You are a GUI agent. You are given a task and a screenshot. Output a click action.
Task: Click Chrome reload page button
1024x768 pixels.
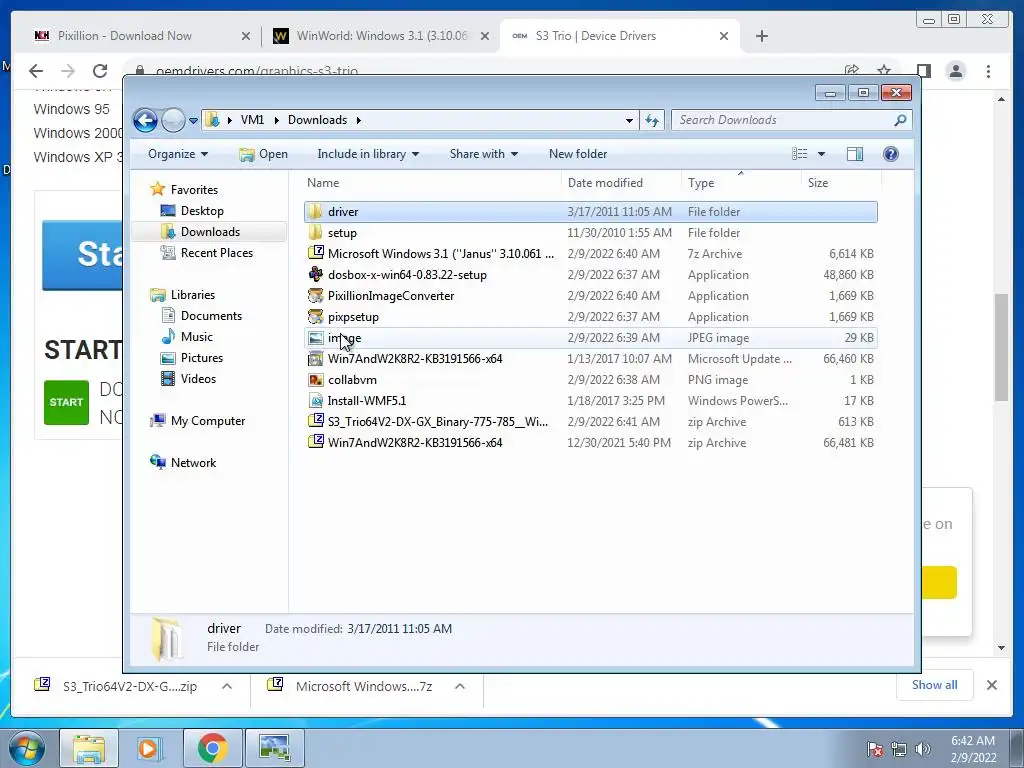99,71
